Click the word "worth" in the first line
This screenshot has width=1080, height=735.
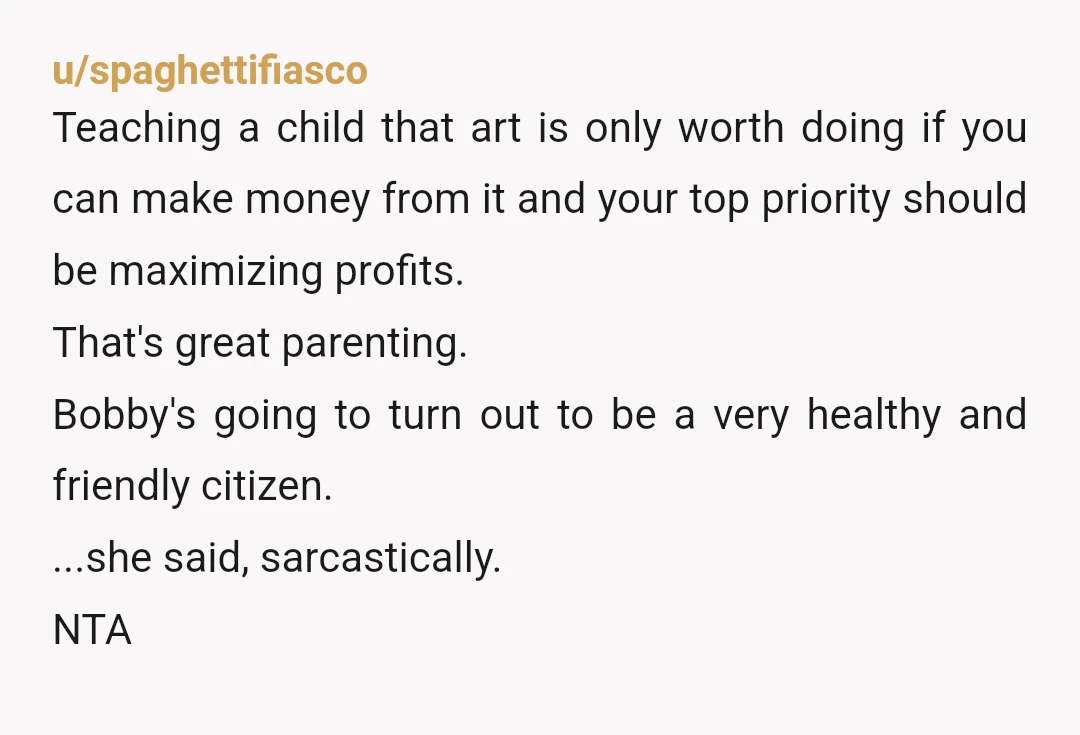point(731,129)
